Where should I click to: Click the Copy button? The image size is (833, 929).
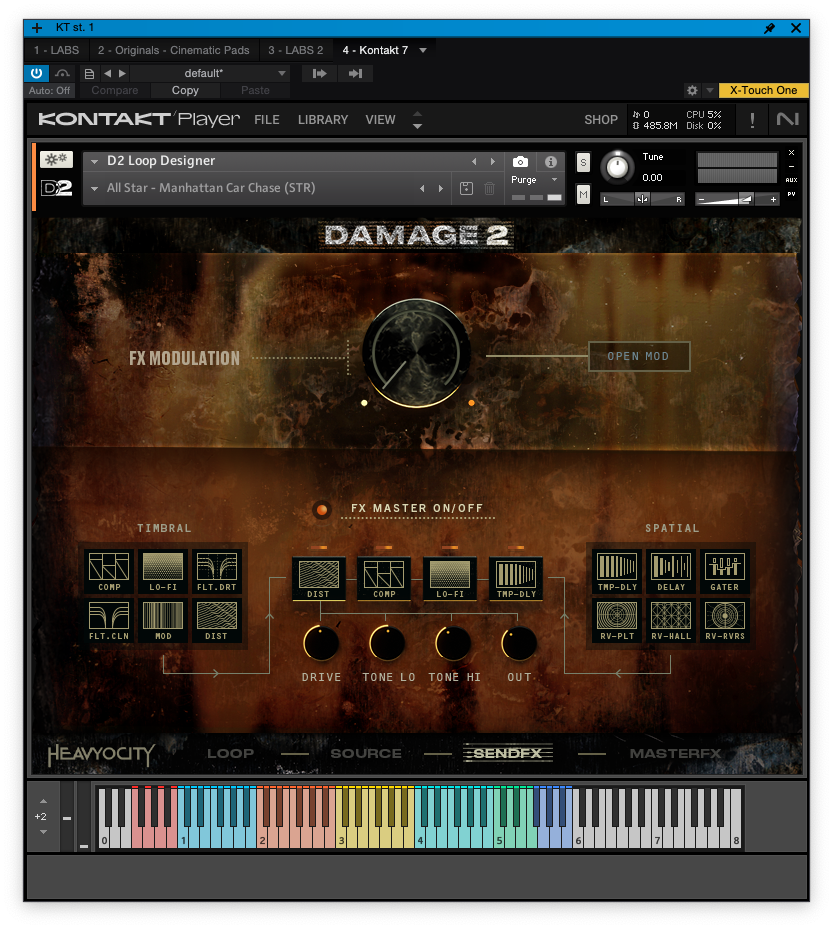tap(185, 91)
